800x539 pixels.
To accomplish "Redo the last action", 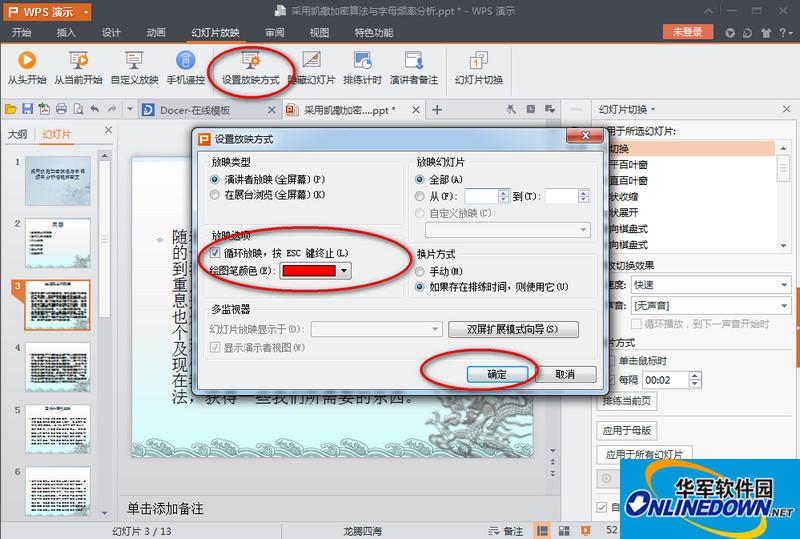I will (112, 109).
